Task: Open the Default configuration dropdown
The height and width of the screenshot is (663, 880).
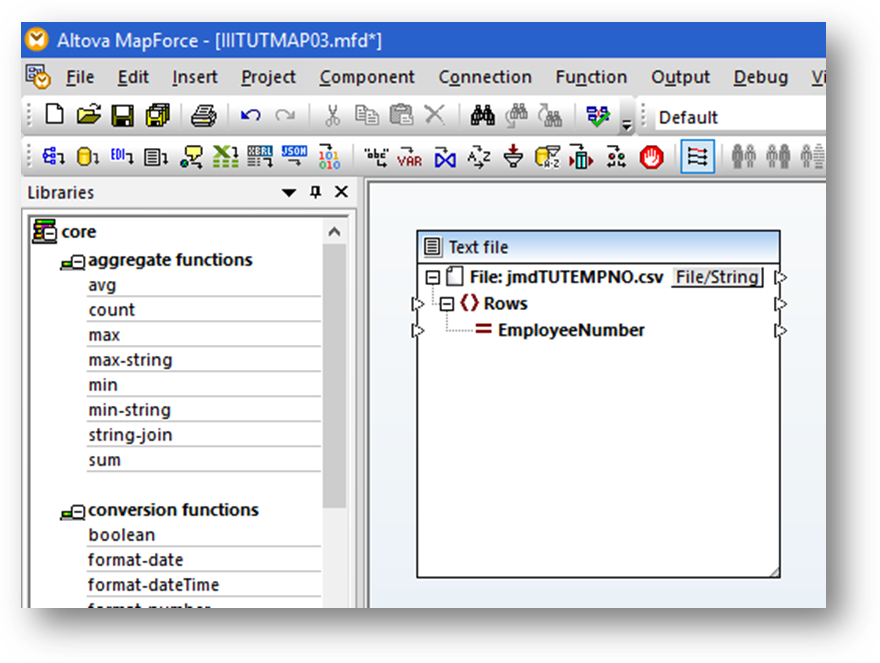Action: tap(740, 117)
